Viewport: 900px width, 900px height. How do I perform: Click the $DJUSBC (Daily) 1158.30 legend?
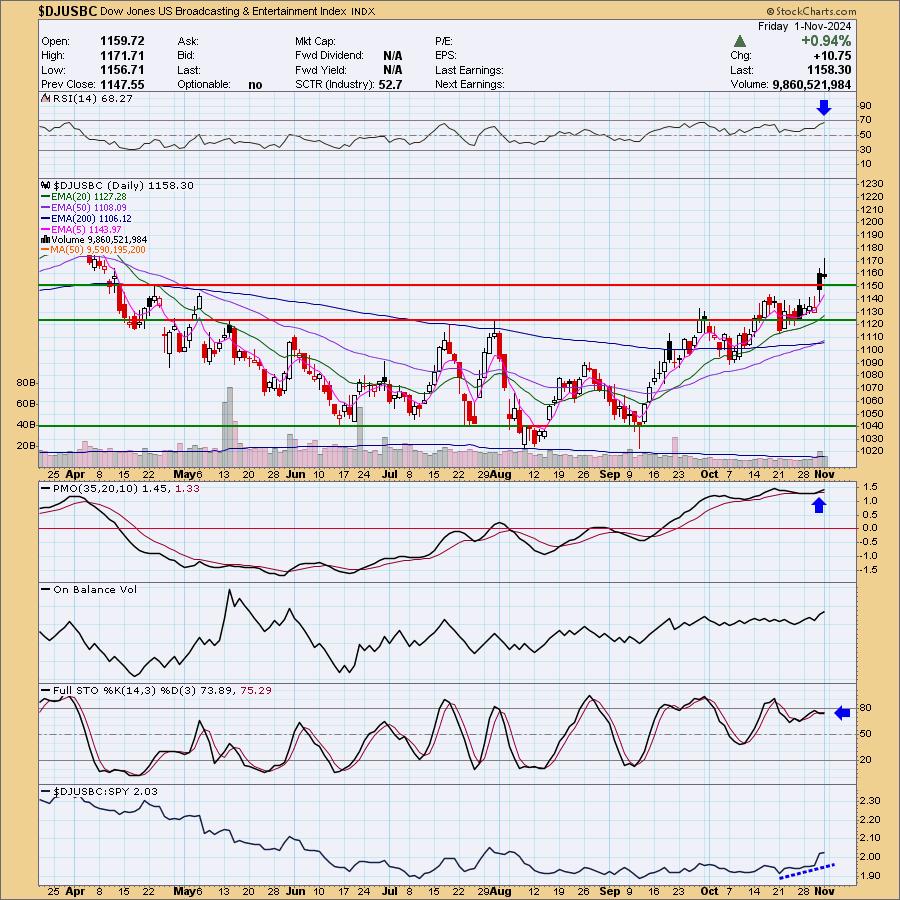123,185
